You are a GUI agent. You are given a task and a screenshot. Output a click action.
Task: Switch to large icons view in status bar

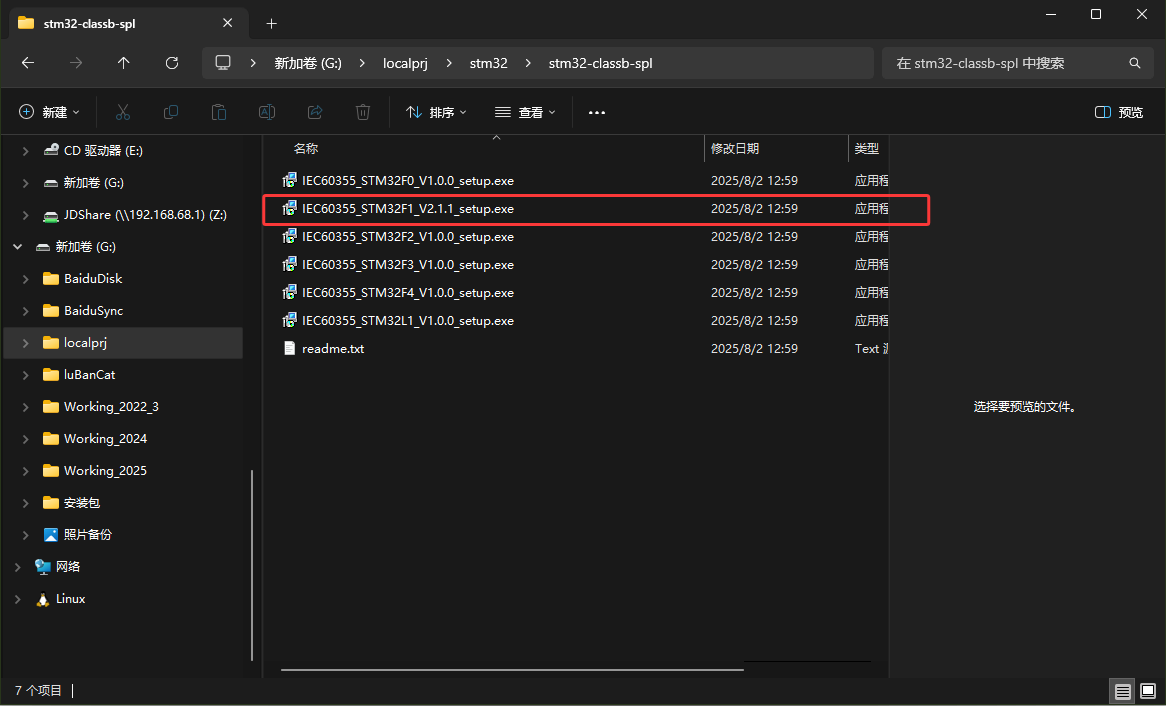[x=1148, y=692]
